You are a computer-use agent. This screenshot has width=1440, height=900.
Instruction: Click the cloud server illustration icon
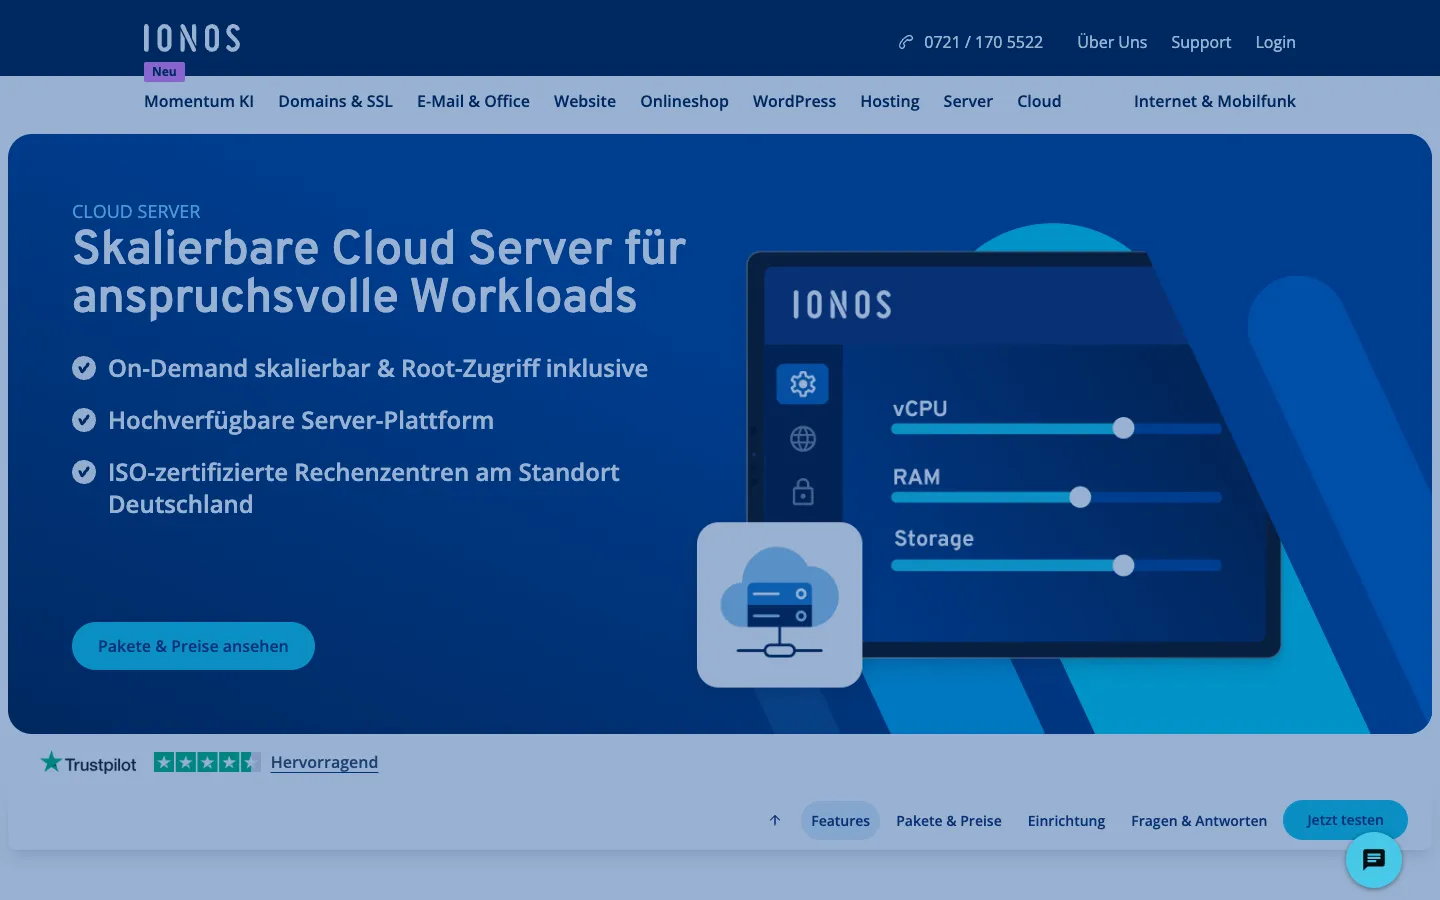[780, 604]
